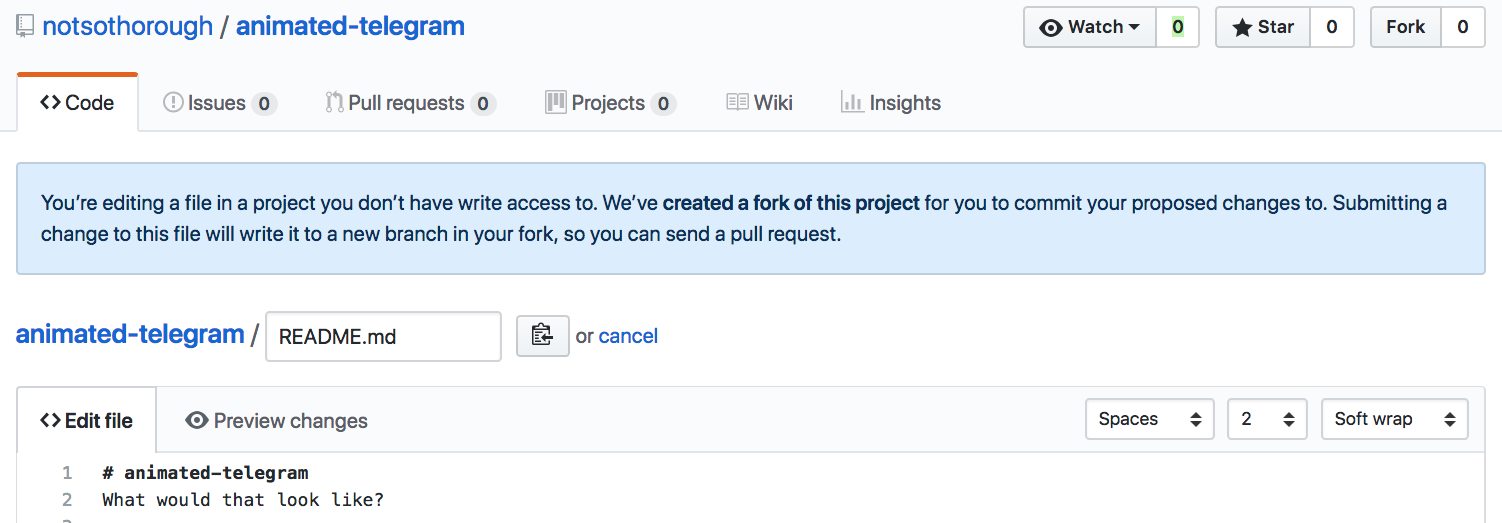Switch to the Code tab
The height and width of the screenshot is (523, 1502).
(77, 102)
